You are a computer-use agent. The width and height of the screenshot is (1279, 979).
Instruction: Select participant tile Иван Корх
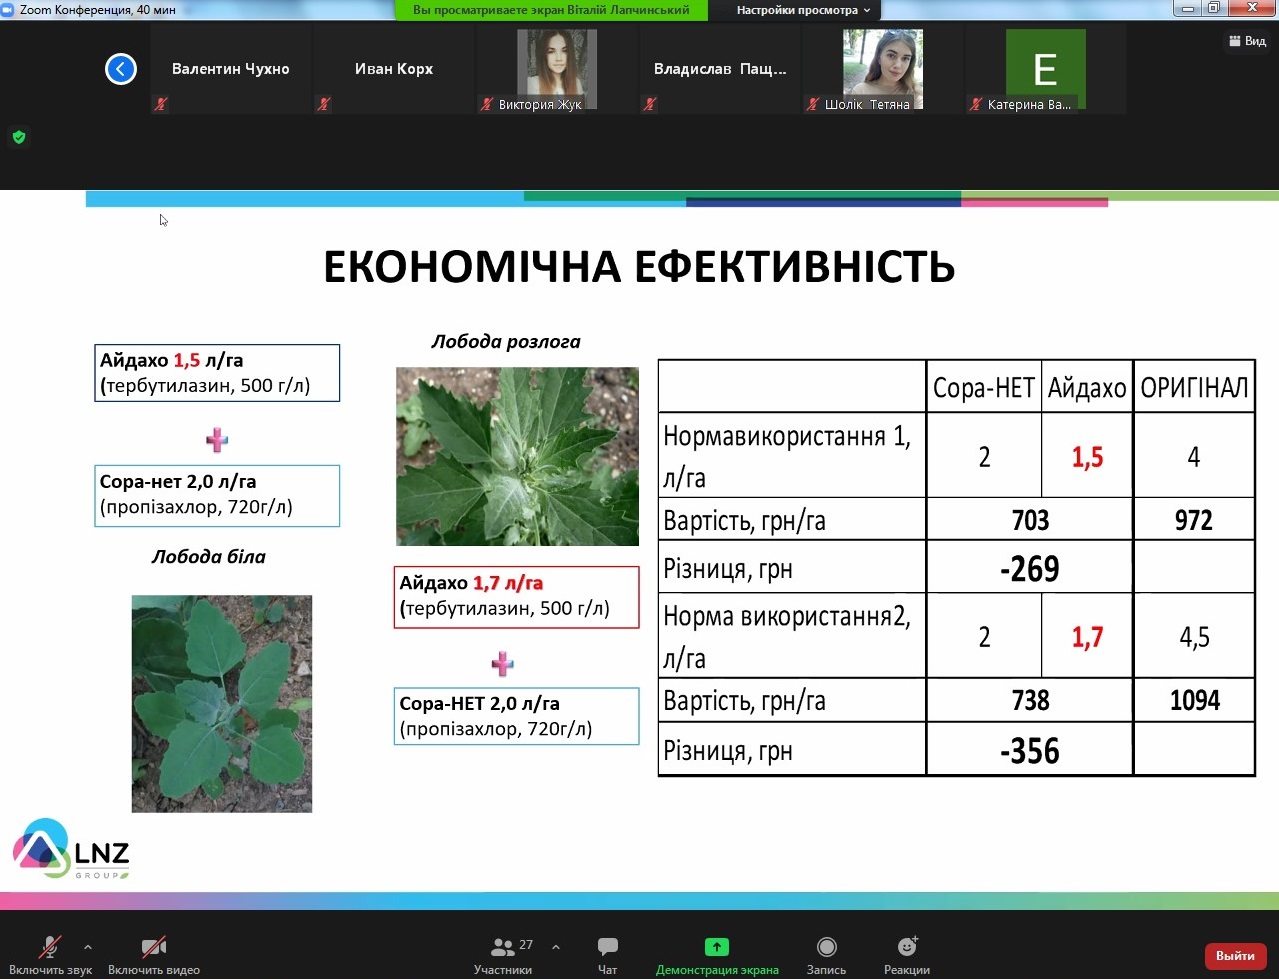[394, 69]
